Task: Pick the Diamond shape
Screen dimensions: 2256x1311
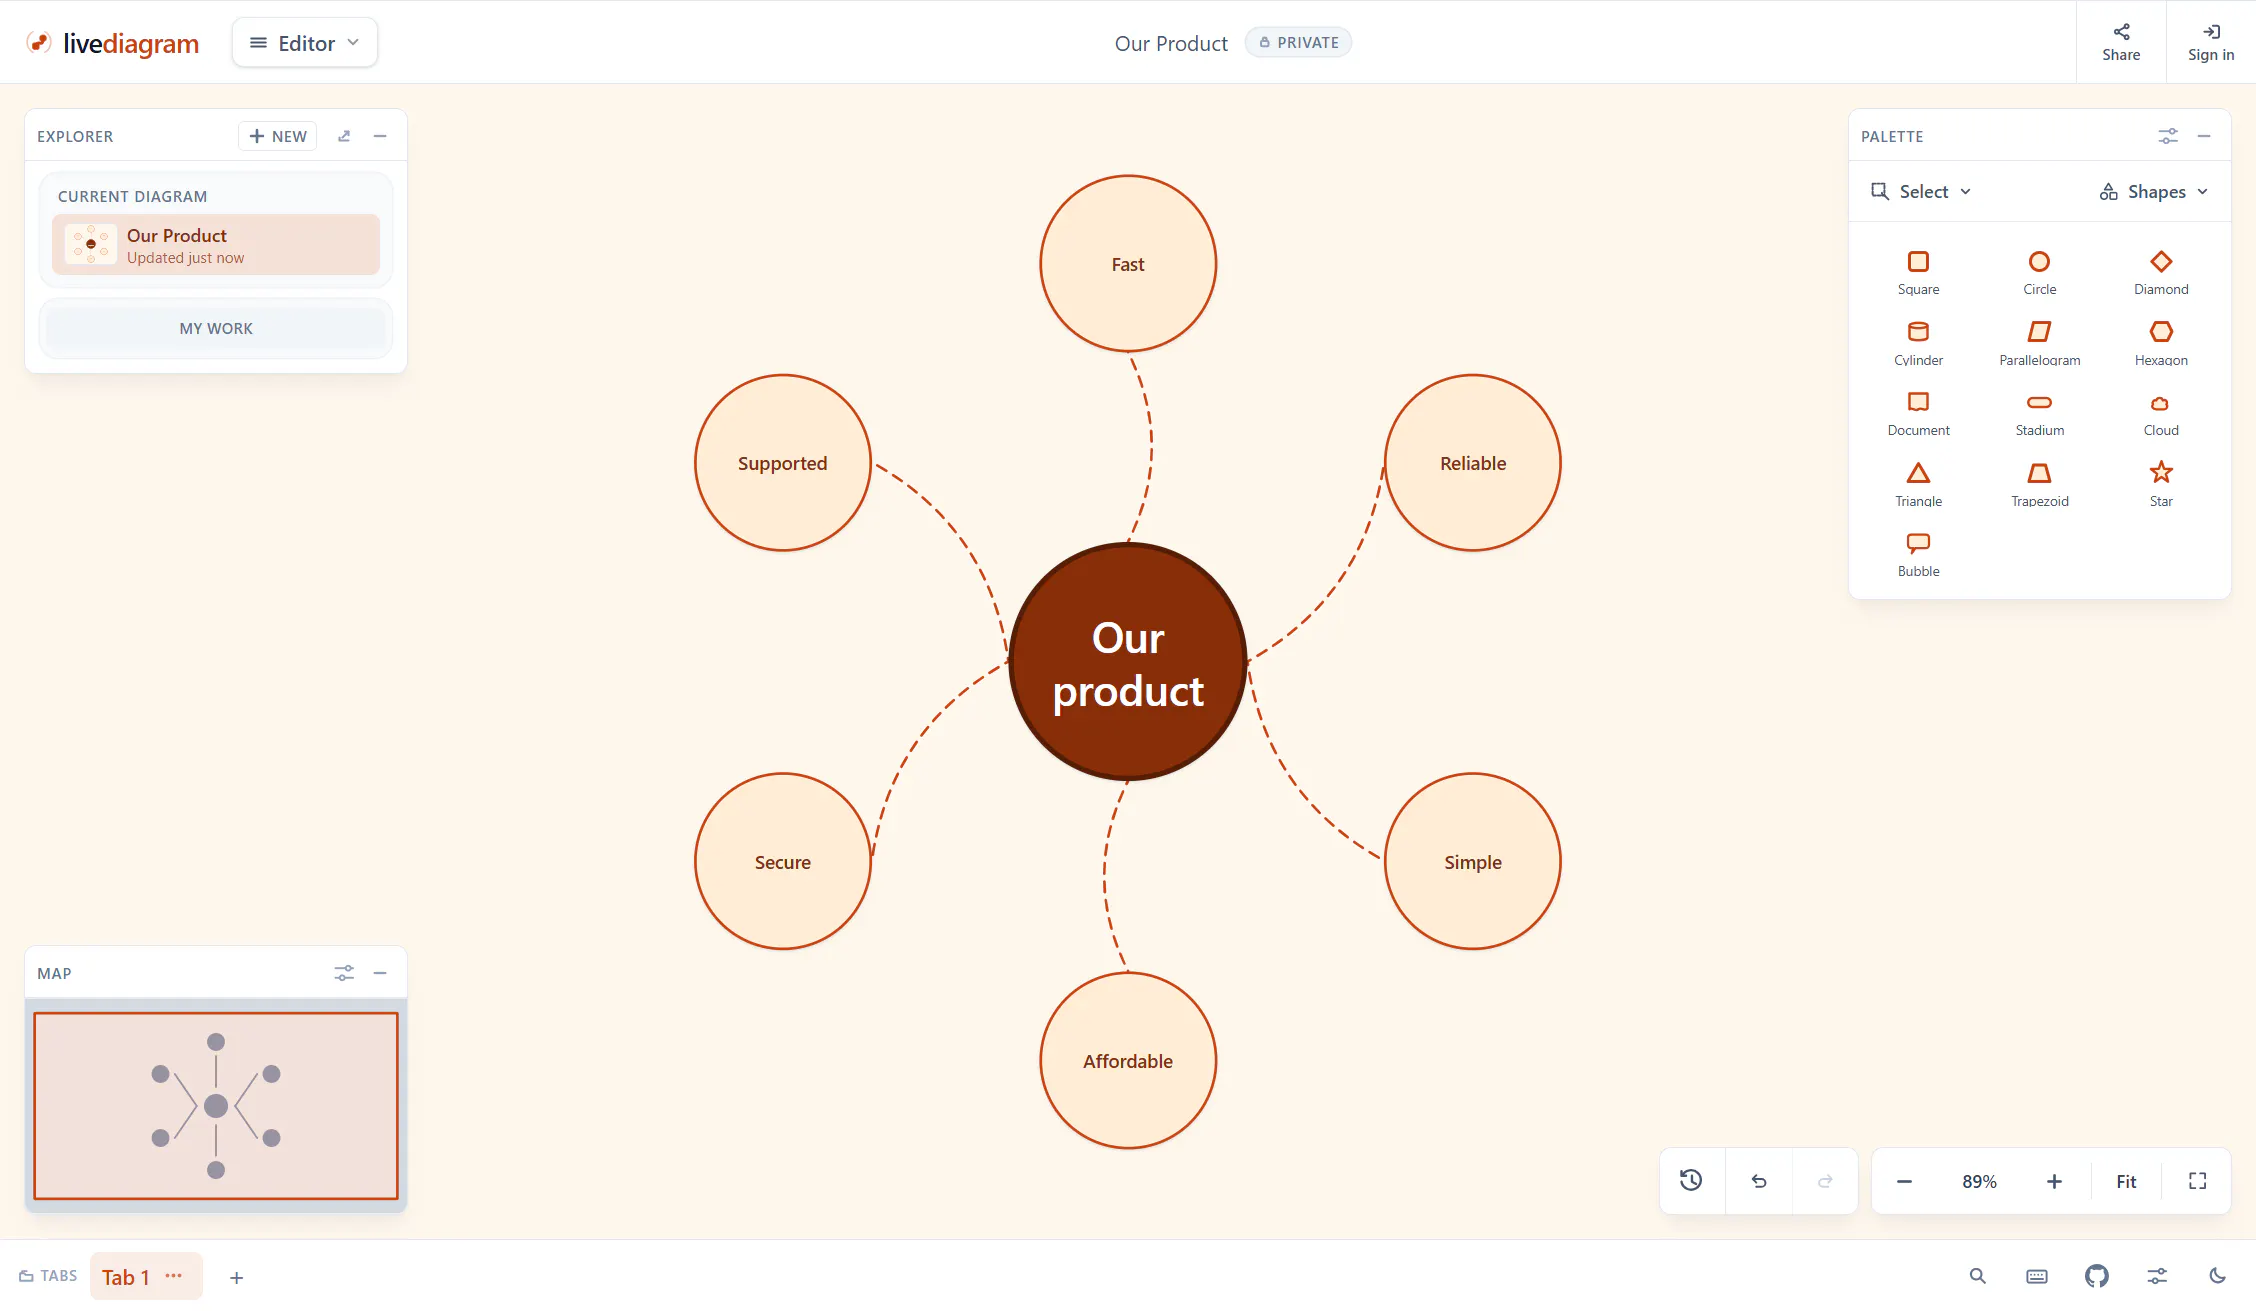Action: point(2161,272)
